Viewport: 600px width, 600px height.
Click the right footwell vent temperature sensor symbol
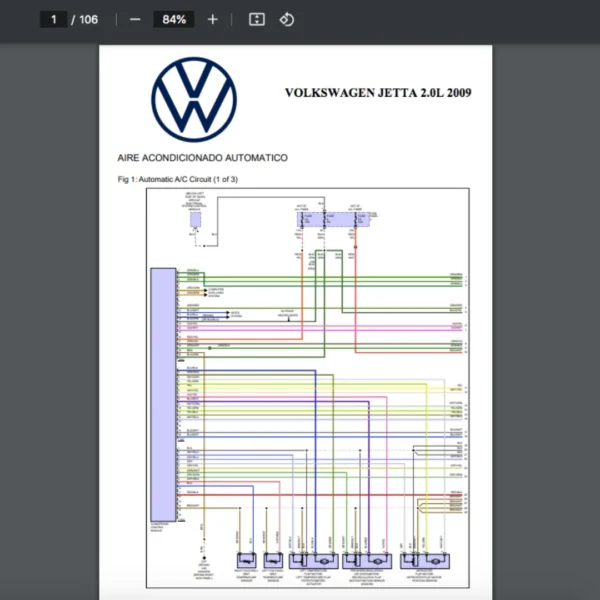pyautogui.click(x=245, y=562)
